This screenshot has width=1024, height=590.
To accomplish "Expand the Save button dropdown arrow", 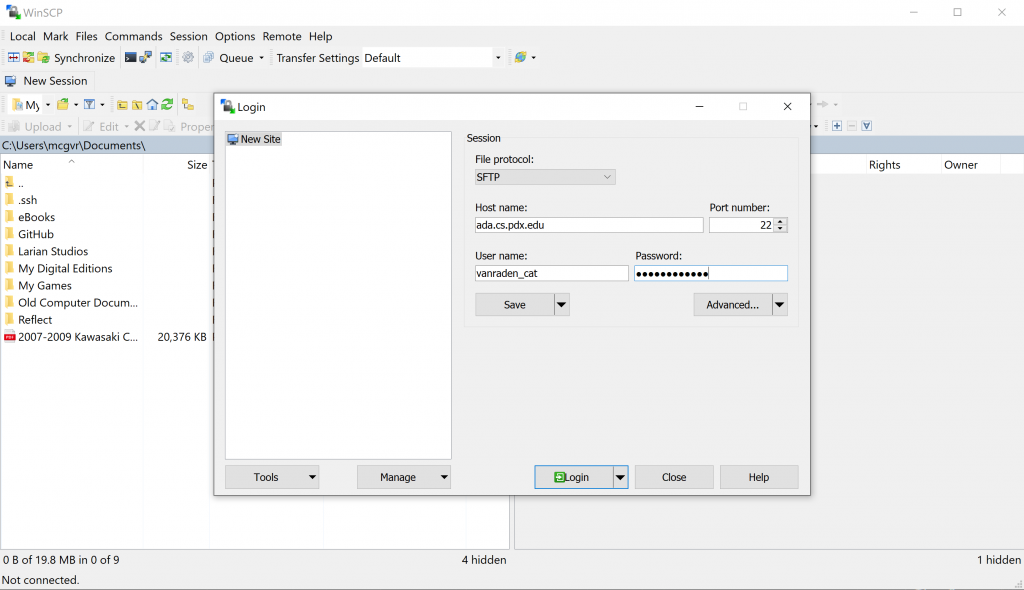I will [x=562, y=304].
